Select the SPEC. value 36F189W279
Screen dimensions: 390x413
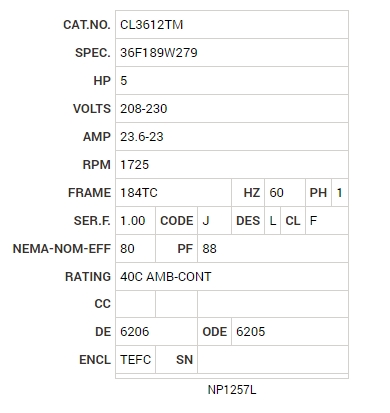pyautogui.click(x=159, y=53)
